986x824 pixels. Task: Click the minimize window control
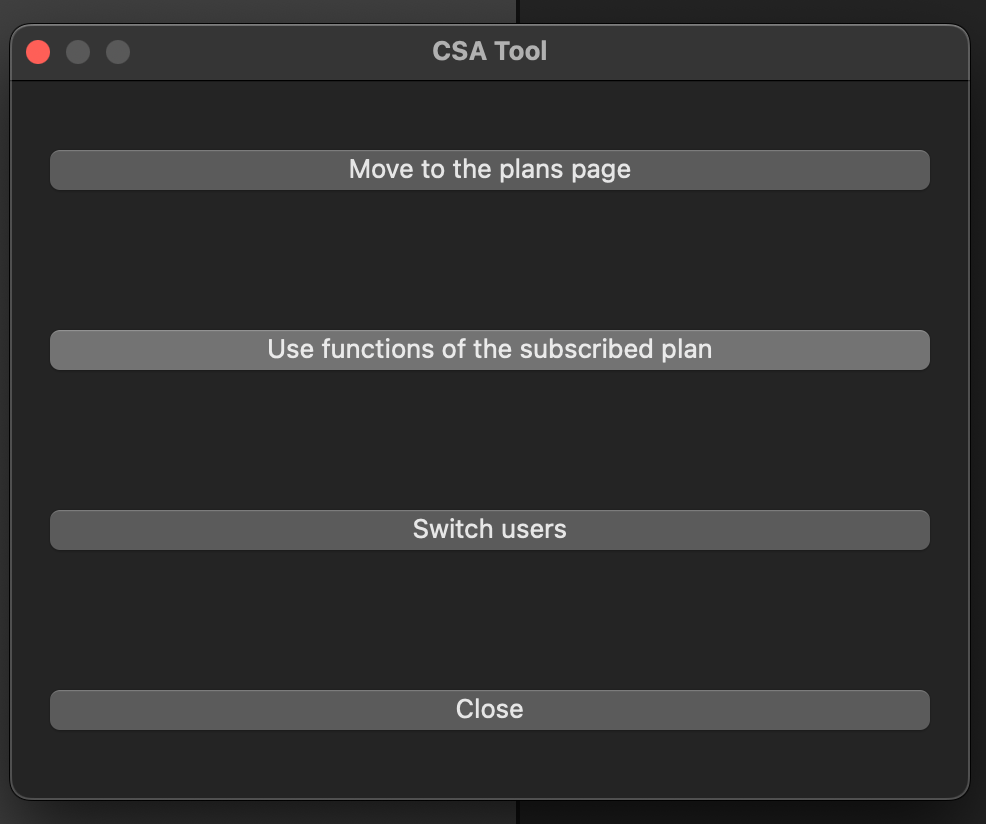[x=78, y=51]
